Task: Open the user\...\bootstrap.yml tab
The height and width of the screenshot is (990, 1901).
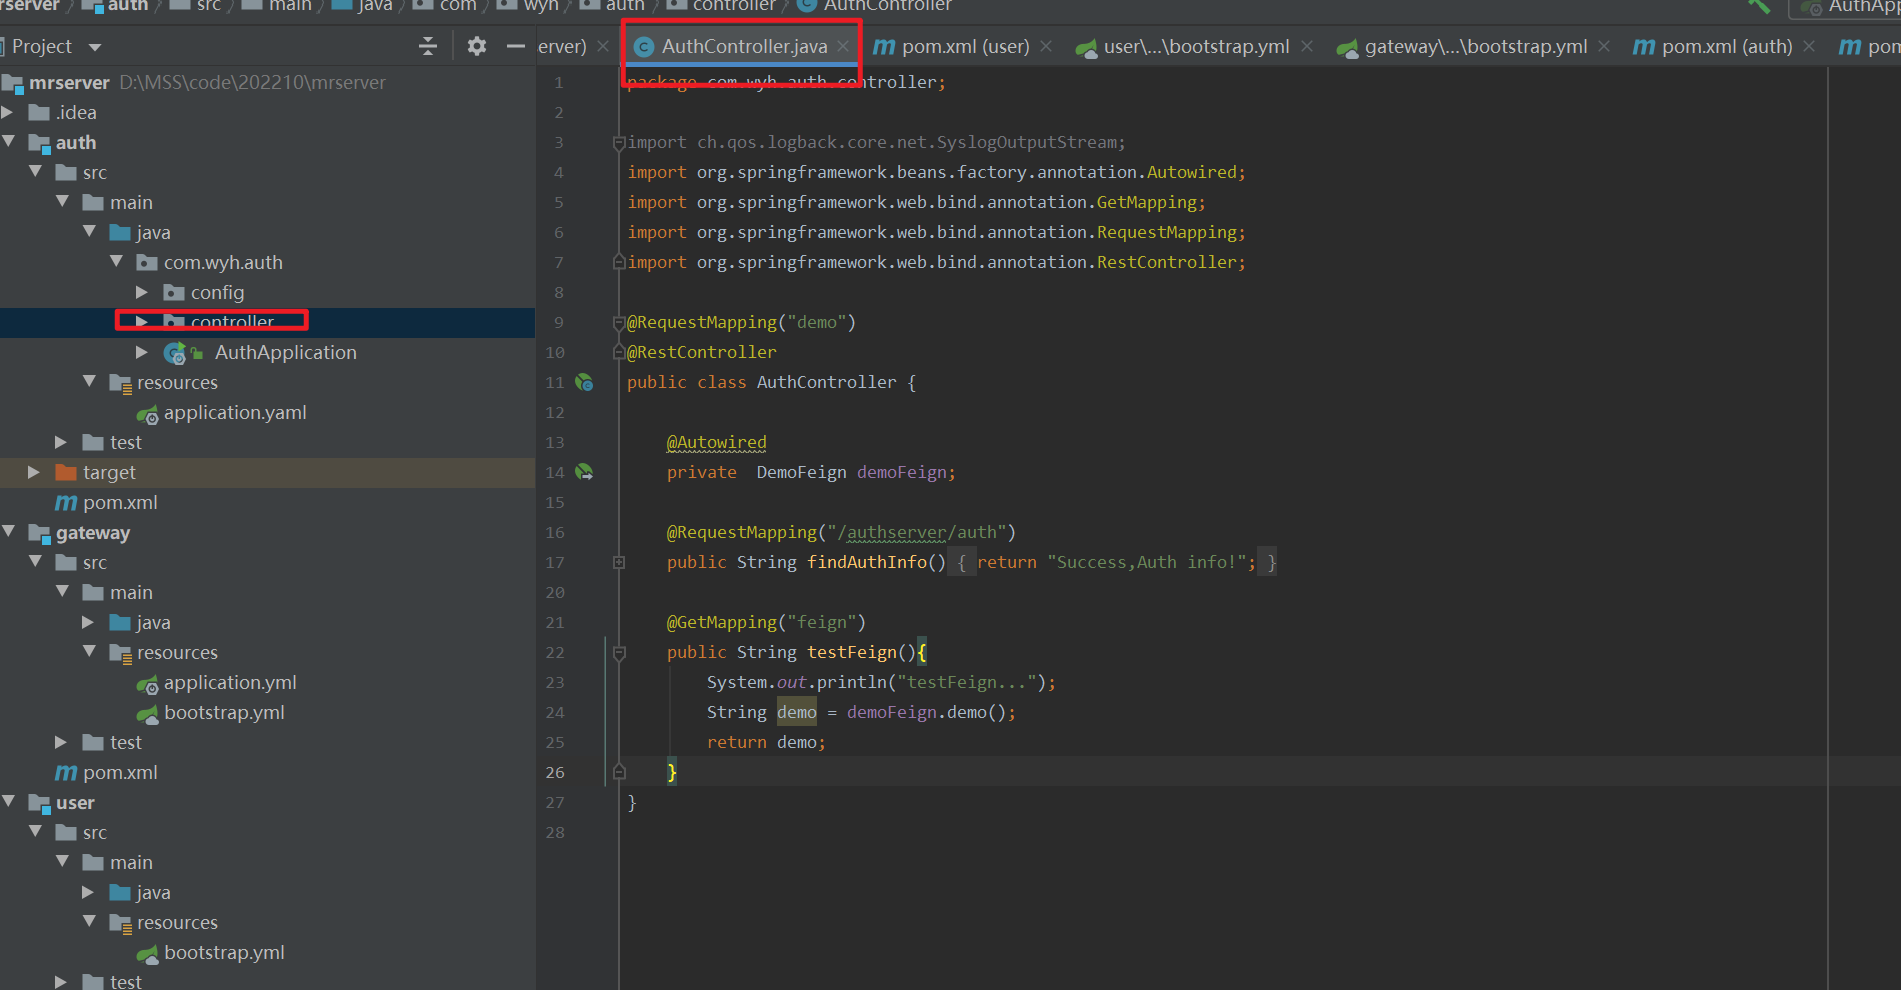Action: click(x=1196, y=46)
